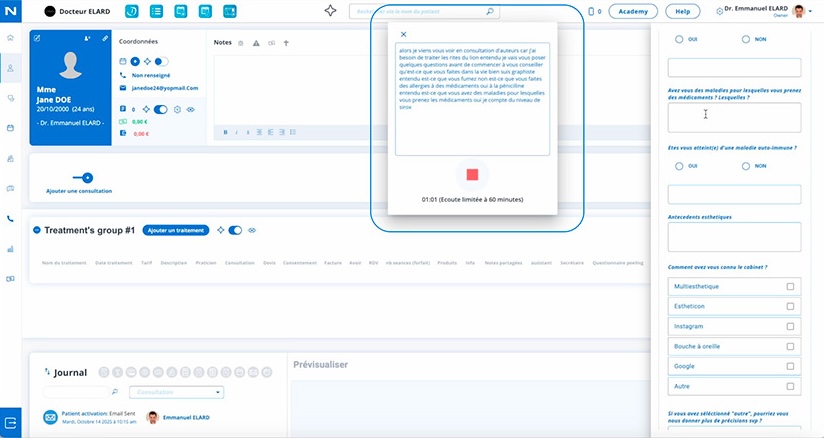Screen dimensions: 824x438
Task: Click the Antecedents esthetiques text field
Action: [734, 237]
